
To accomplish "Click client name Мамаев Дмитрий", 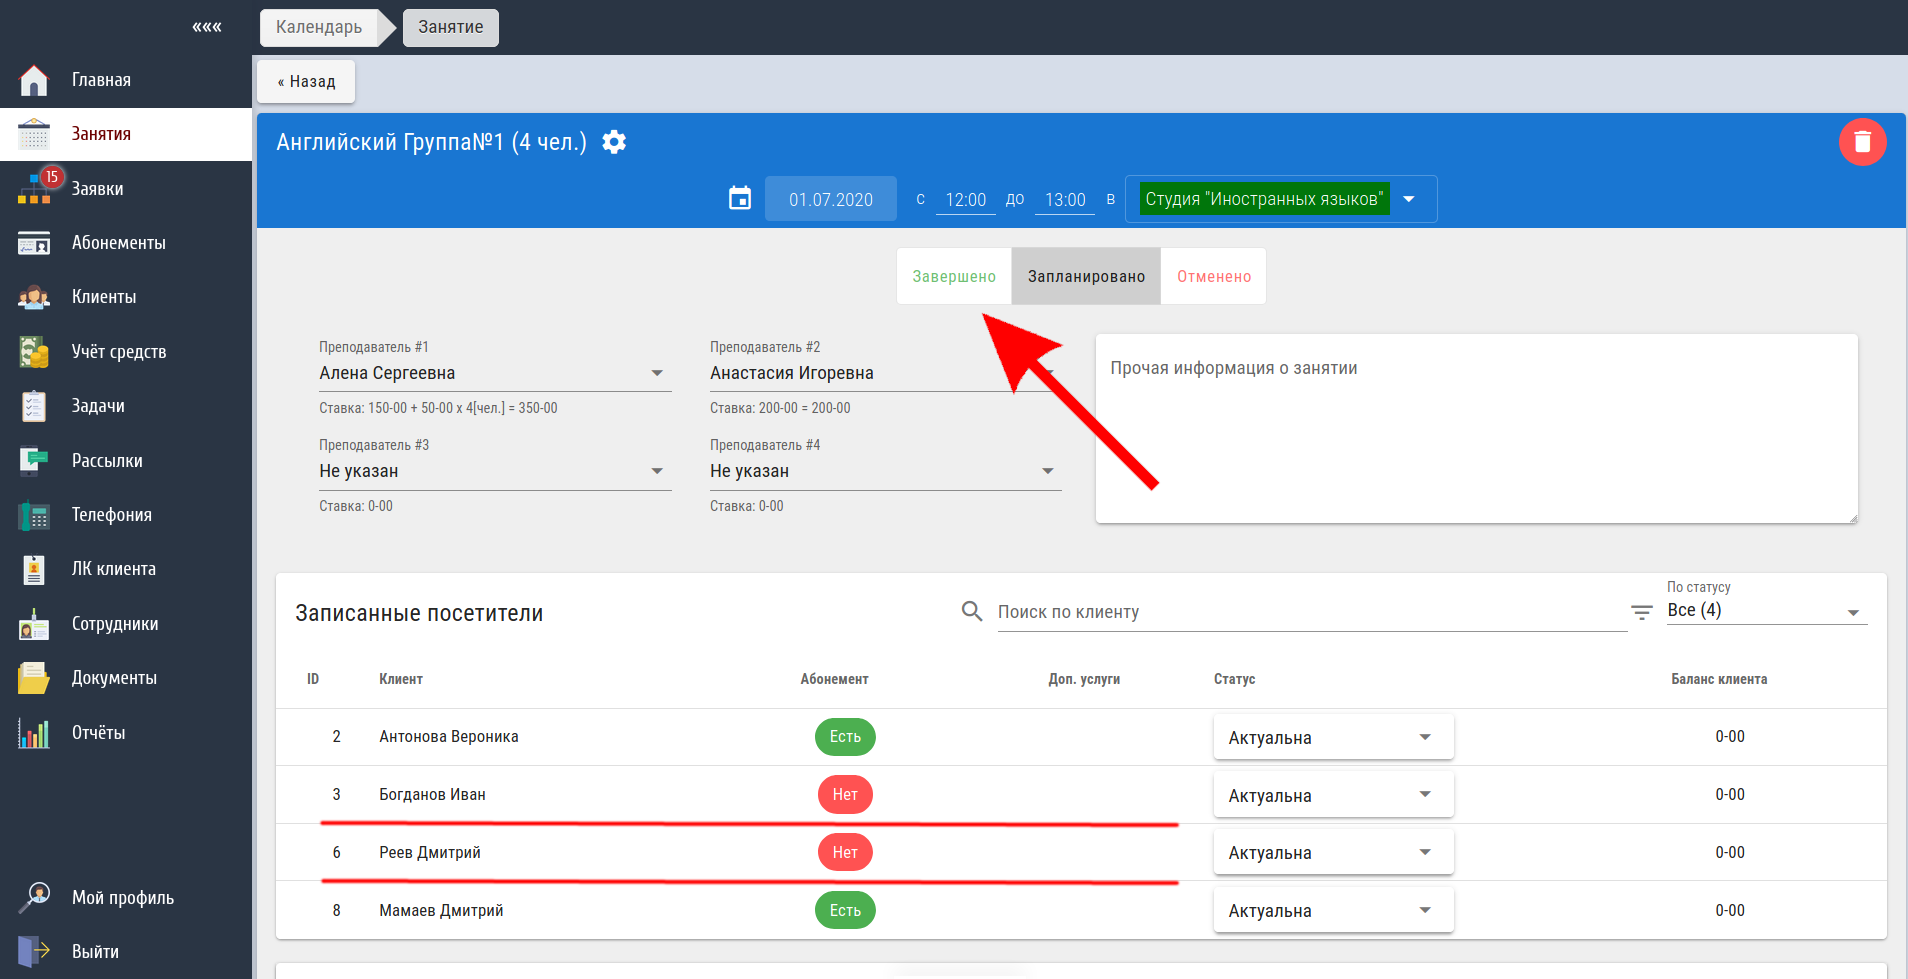I will pos(441,911).
